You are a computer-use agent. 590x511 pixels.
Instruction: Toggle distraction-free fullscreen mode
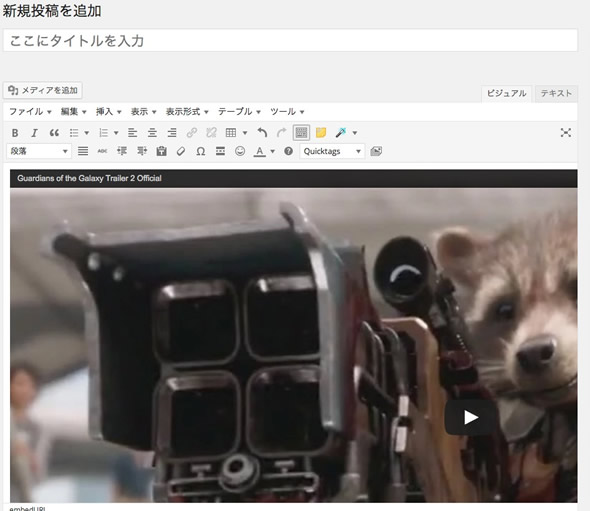coord(566,132)
